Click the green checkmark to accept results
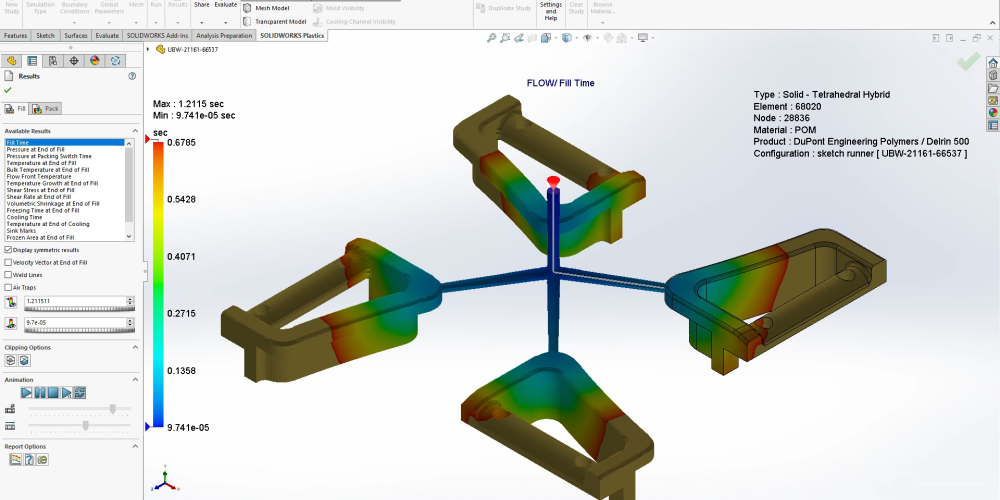Viewport: 1000px width, 500px height. point(8,90)
